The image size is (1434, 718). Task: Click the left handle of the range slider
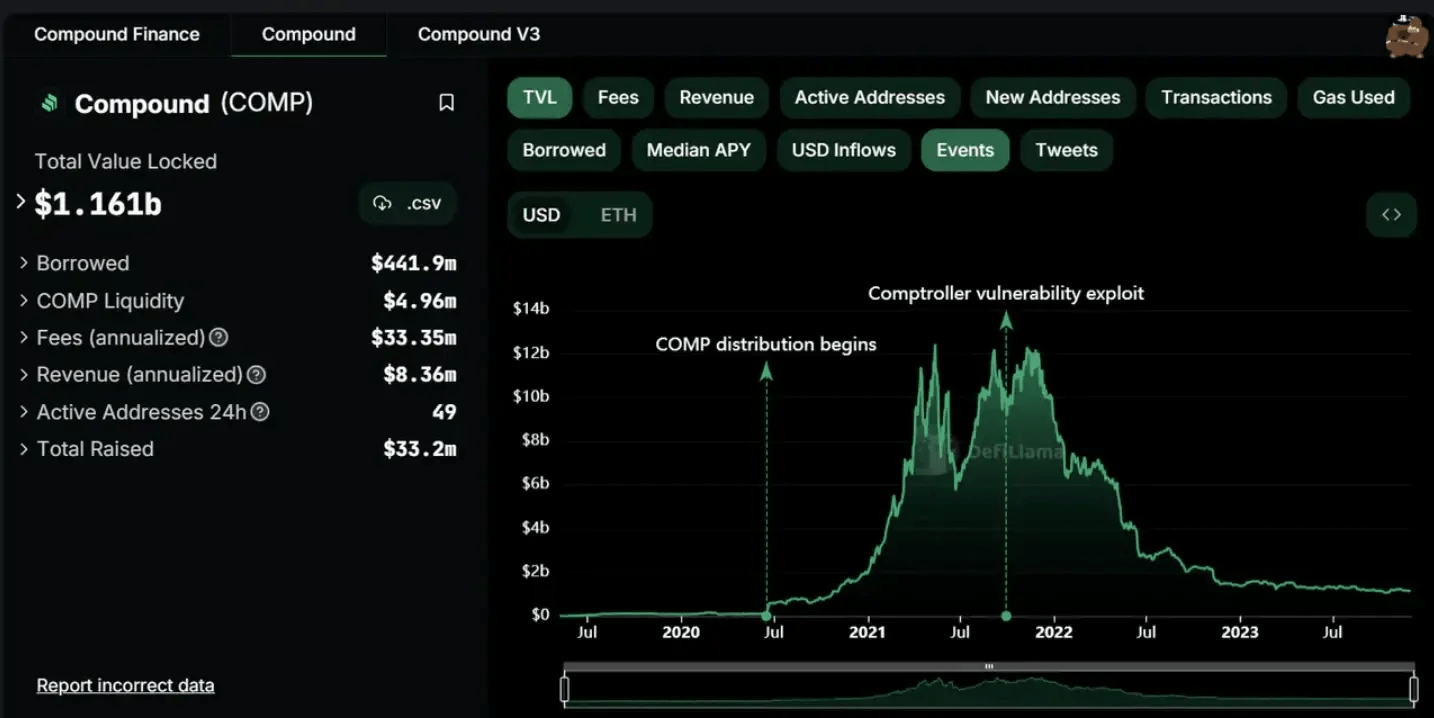click(565, 688)
